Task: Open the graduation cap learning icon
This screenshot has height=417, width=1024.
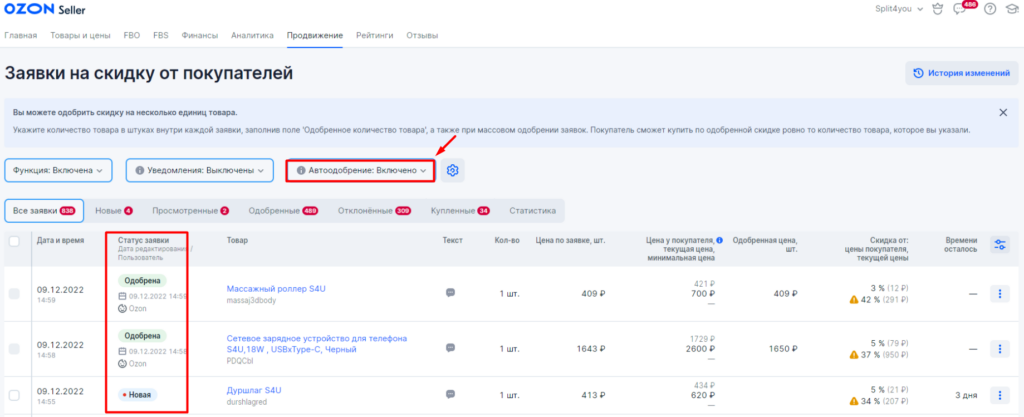Action: tap(1011, 9)
